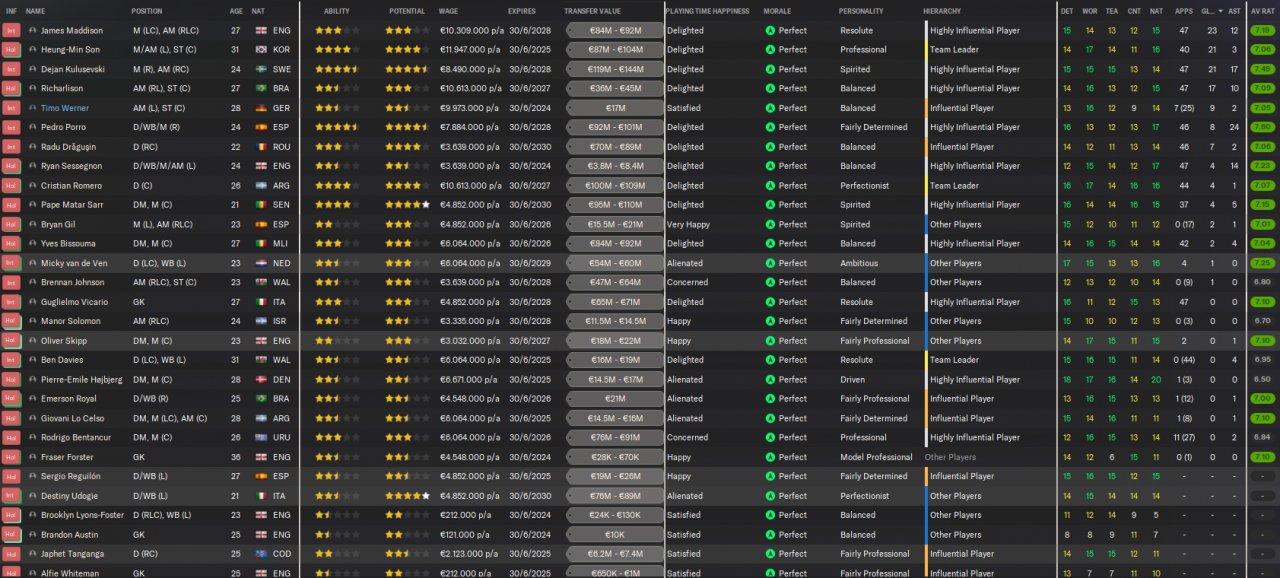The height and width of the screenshot is (578, 1280).
Task: Click the 7.80 average rating for Pedro Porro
Action: click(1262, 127)
